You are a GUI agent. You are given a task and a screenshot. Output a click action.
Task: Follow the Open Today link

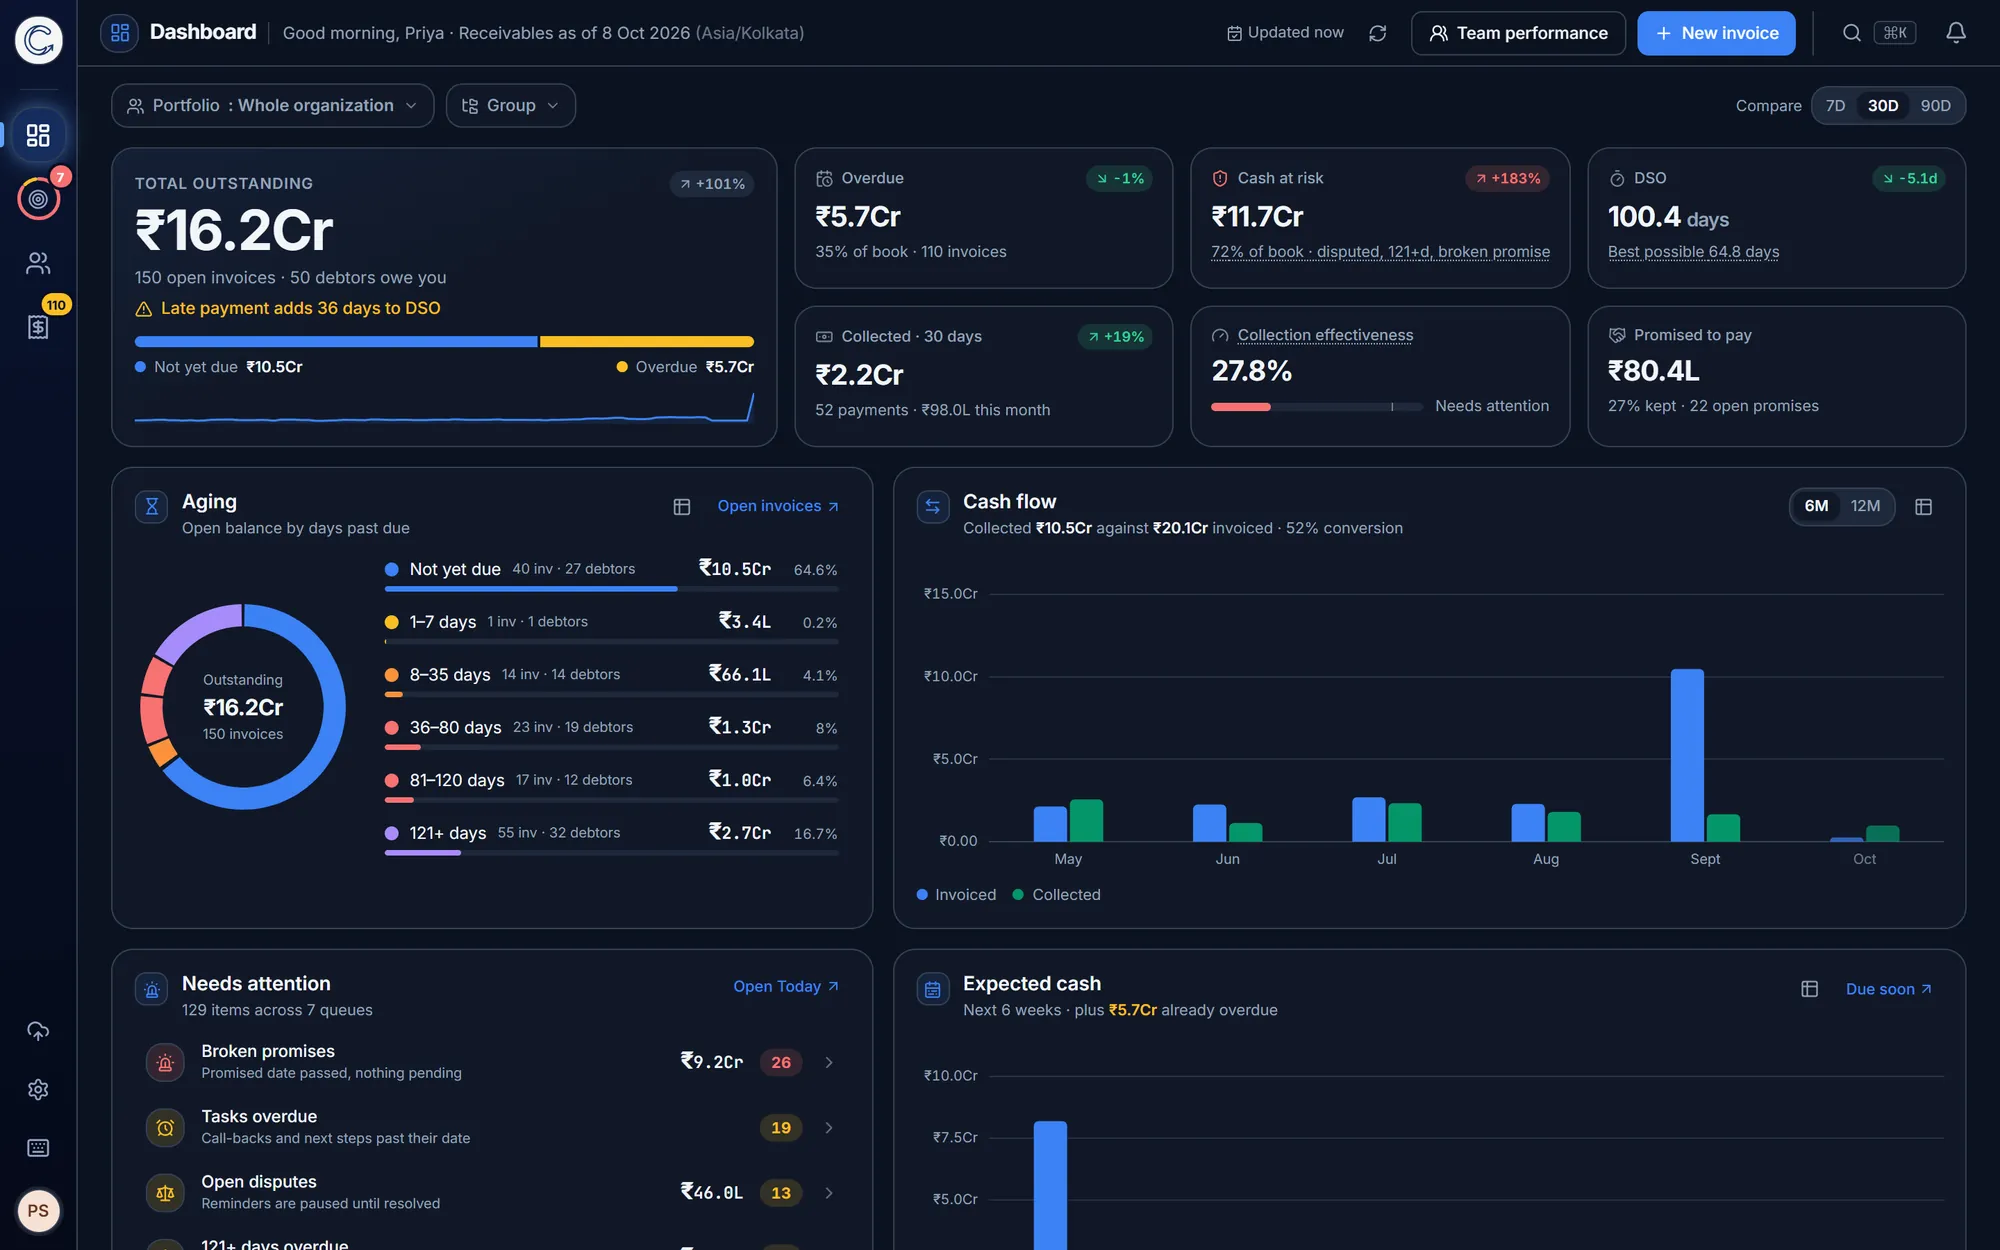[786, 986]
